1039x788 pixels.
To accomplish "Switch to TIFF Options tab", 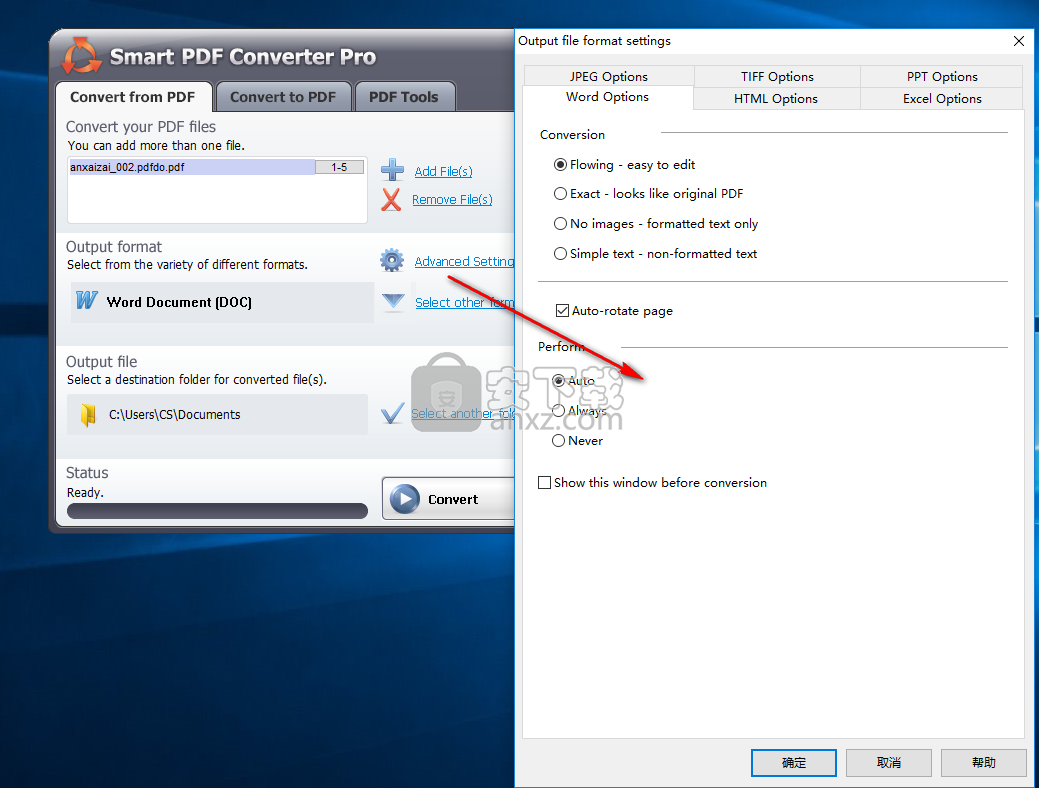I will click(777, 76).
